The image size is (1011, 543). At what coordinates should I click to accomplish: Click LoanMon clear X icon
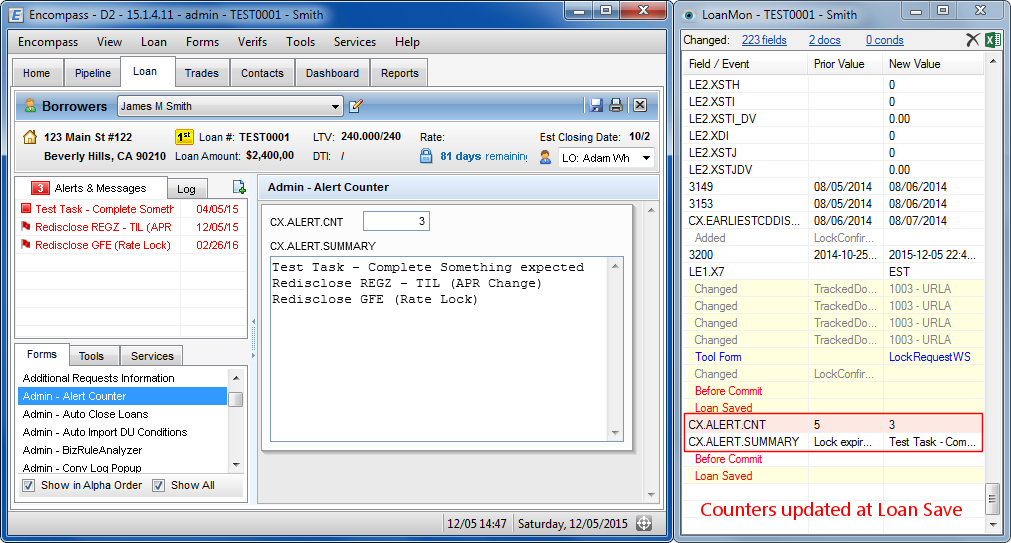tap(973, 40)
